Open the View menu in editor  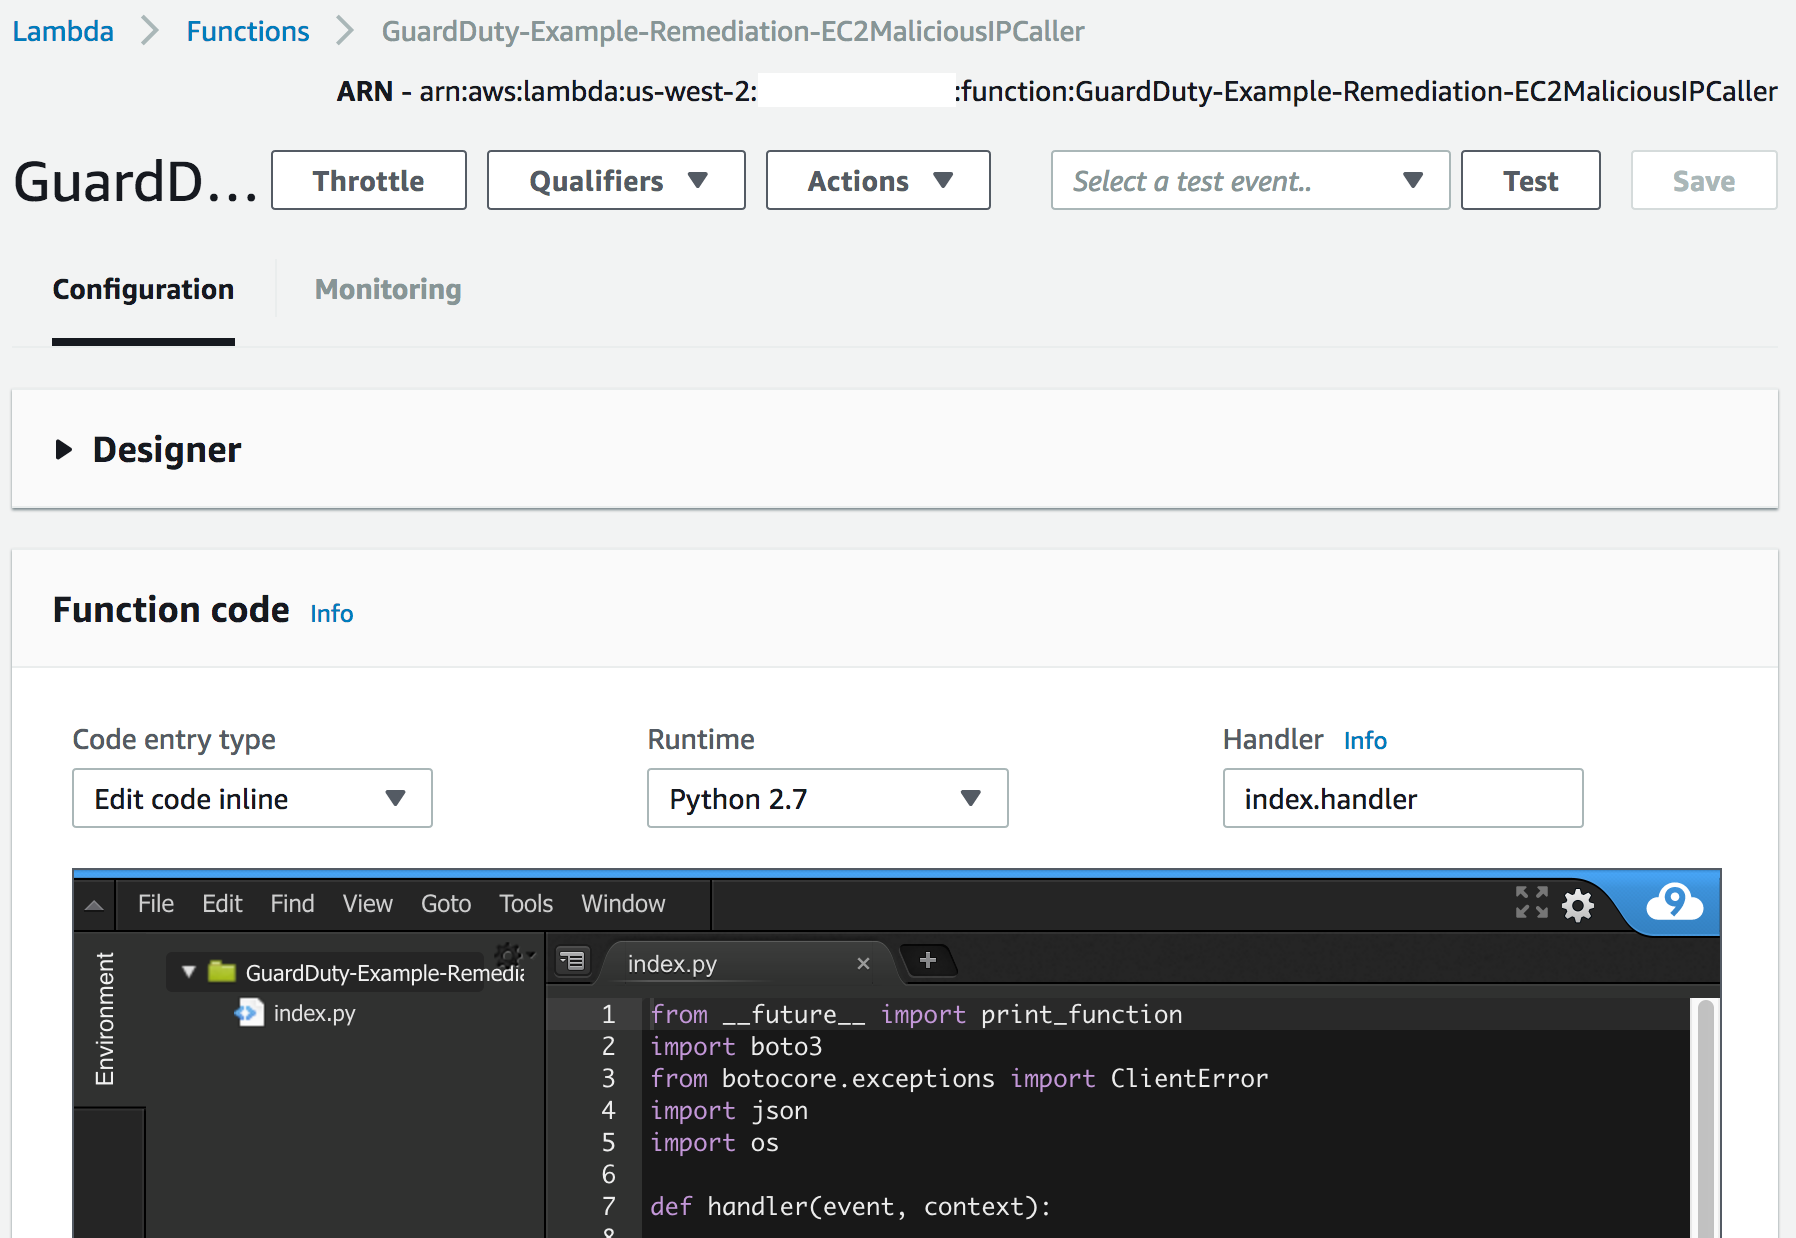point(368,904)
